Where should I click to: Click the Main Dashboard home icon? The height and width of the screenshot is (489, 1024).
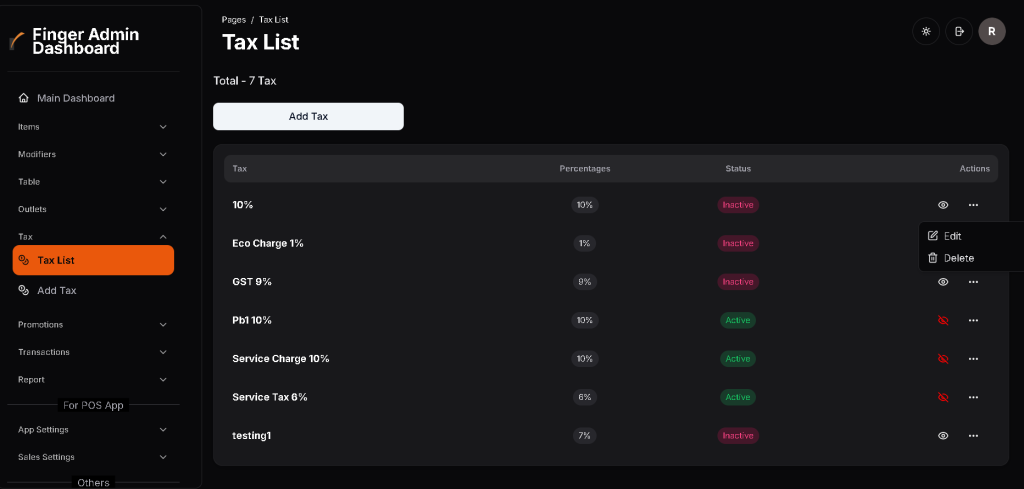click(x=24, y=98)
